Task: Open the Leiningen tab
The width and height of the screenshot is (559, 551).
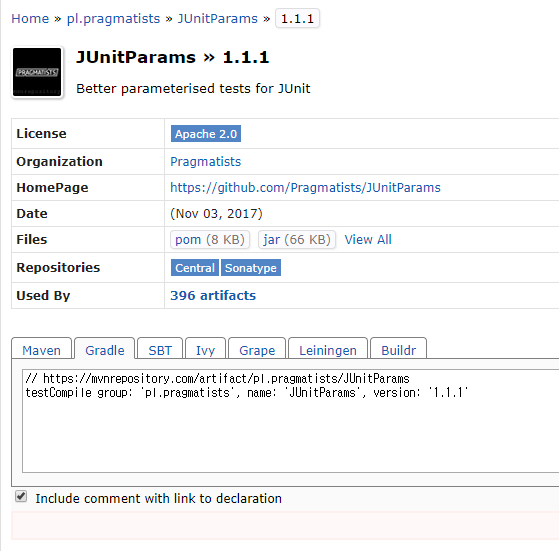Action: [328, 348]
